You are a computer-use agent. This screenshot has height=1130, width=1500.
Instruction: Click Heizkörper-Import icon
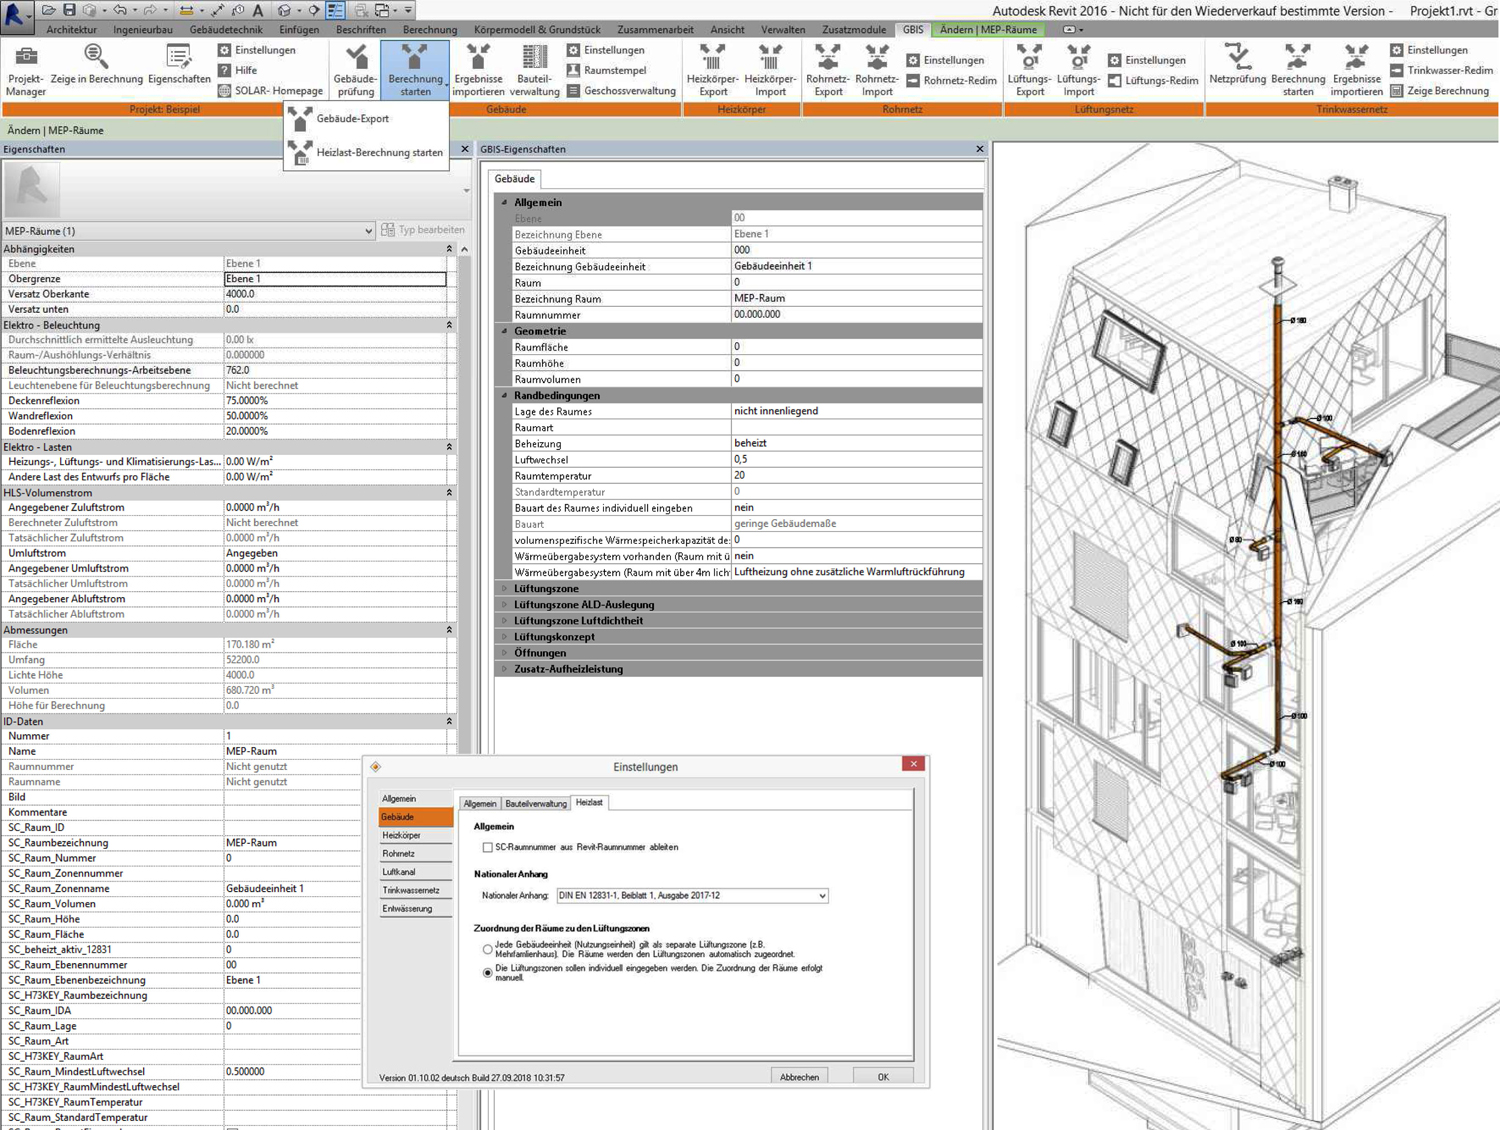[x=770, y=70]
